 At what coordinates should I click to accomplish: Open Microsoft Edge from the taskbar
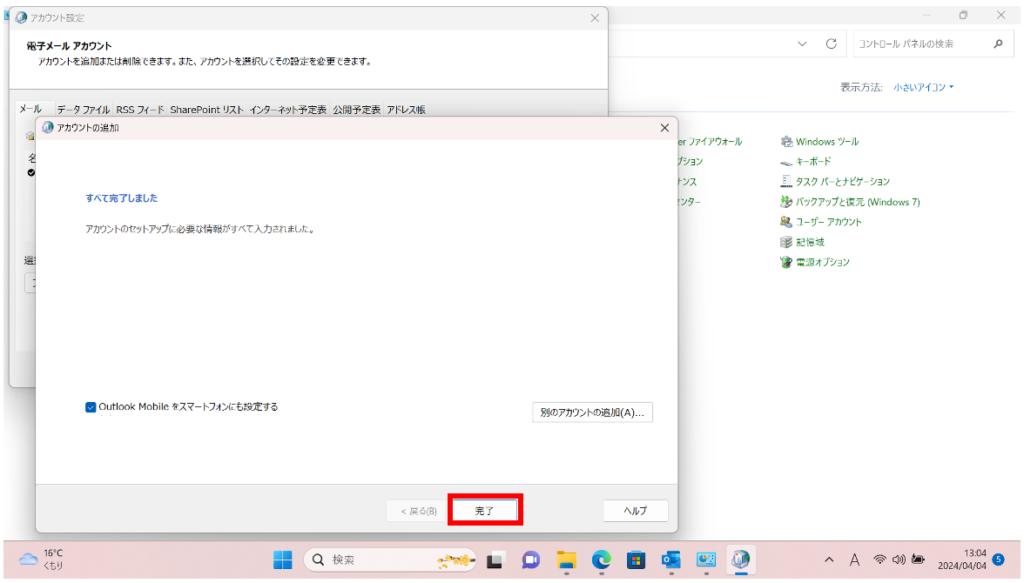[601, 559]
